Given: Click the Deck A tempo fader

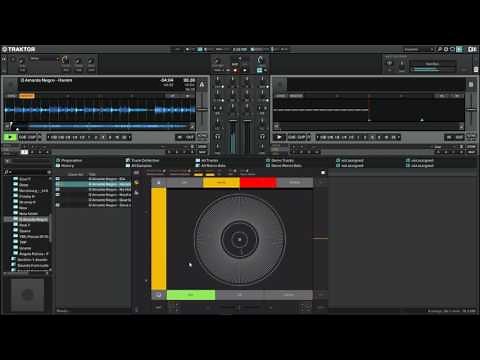Looking at the screenshot, I should click(x=202, y=109).
